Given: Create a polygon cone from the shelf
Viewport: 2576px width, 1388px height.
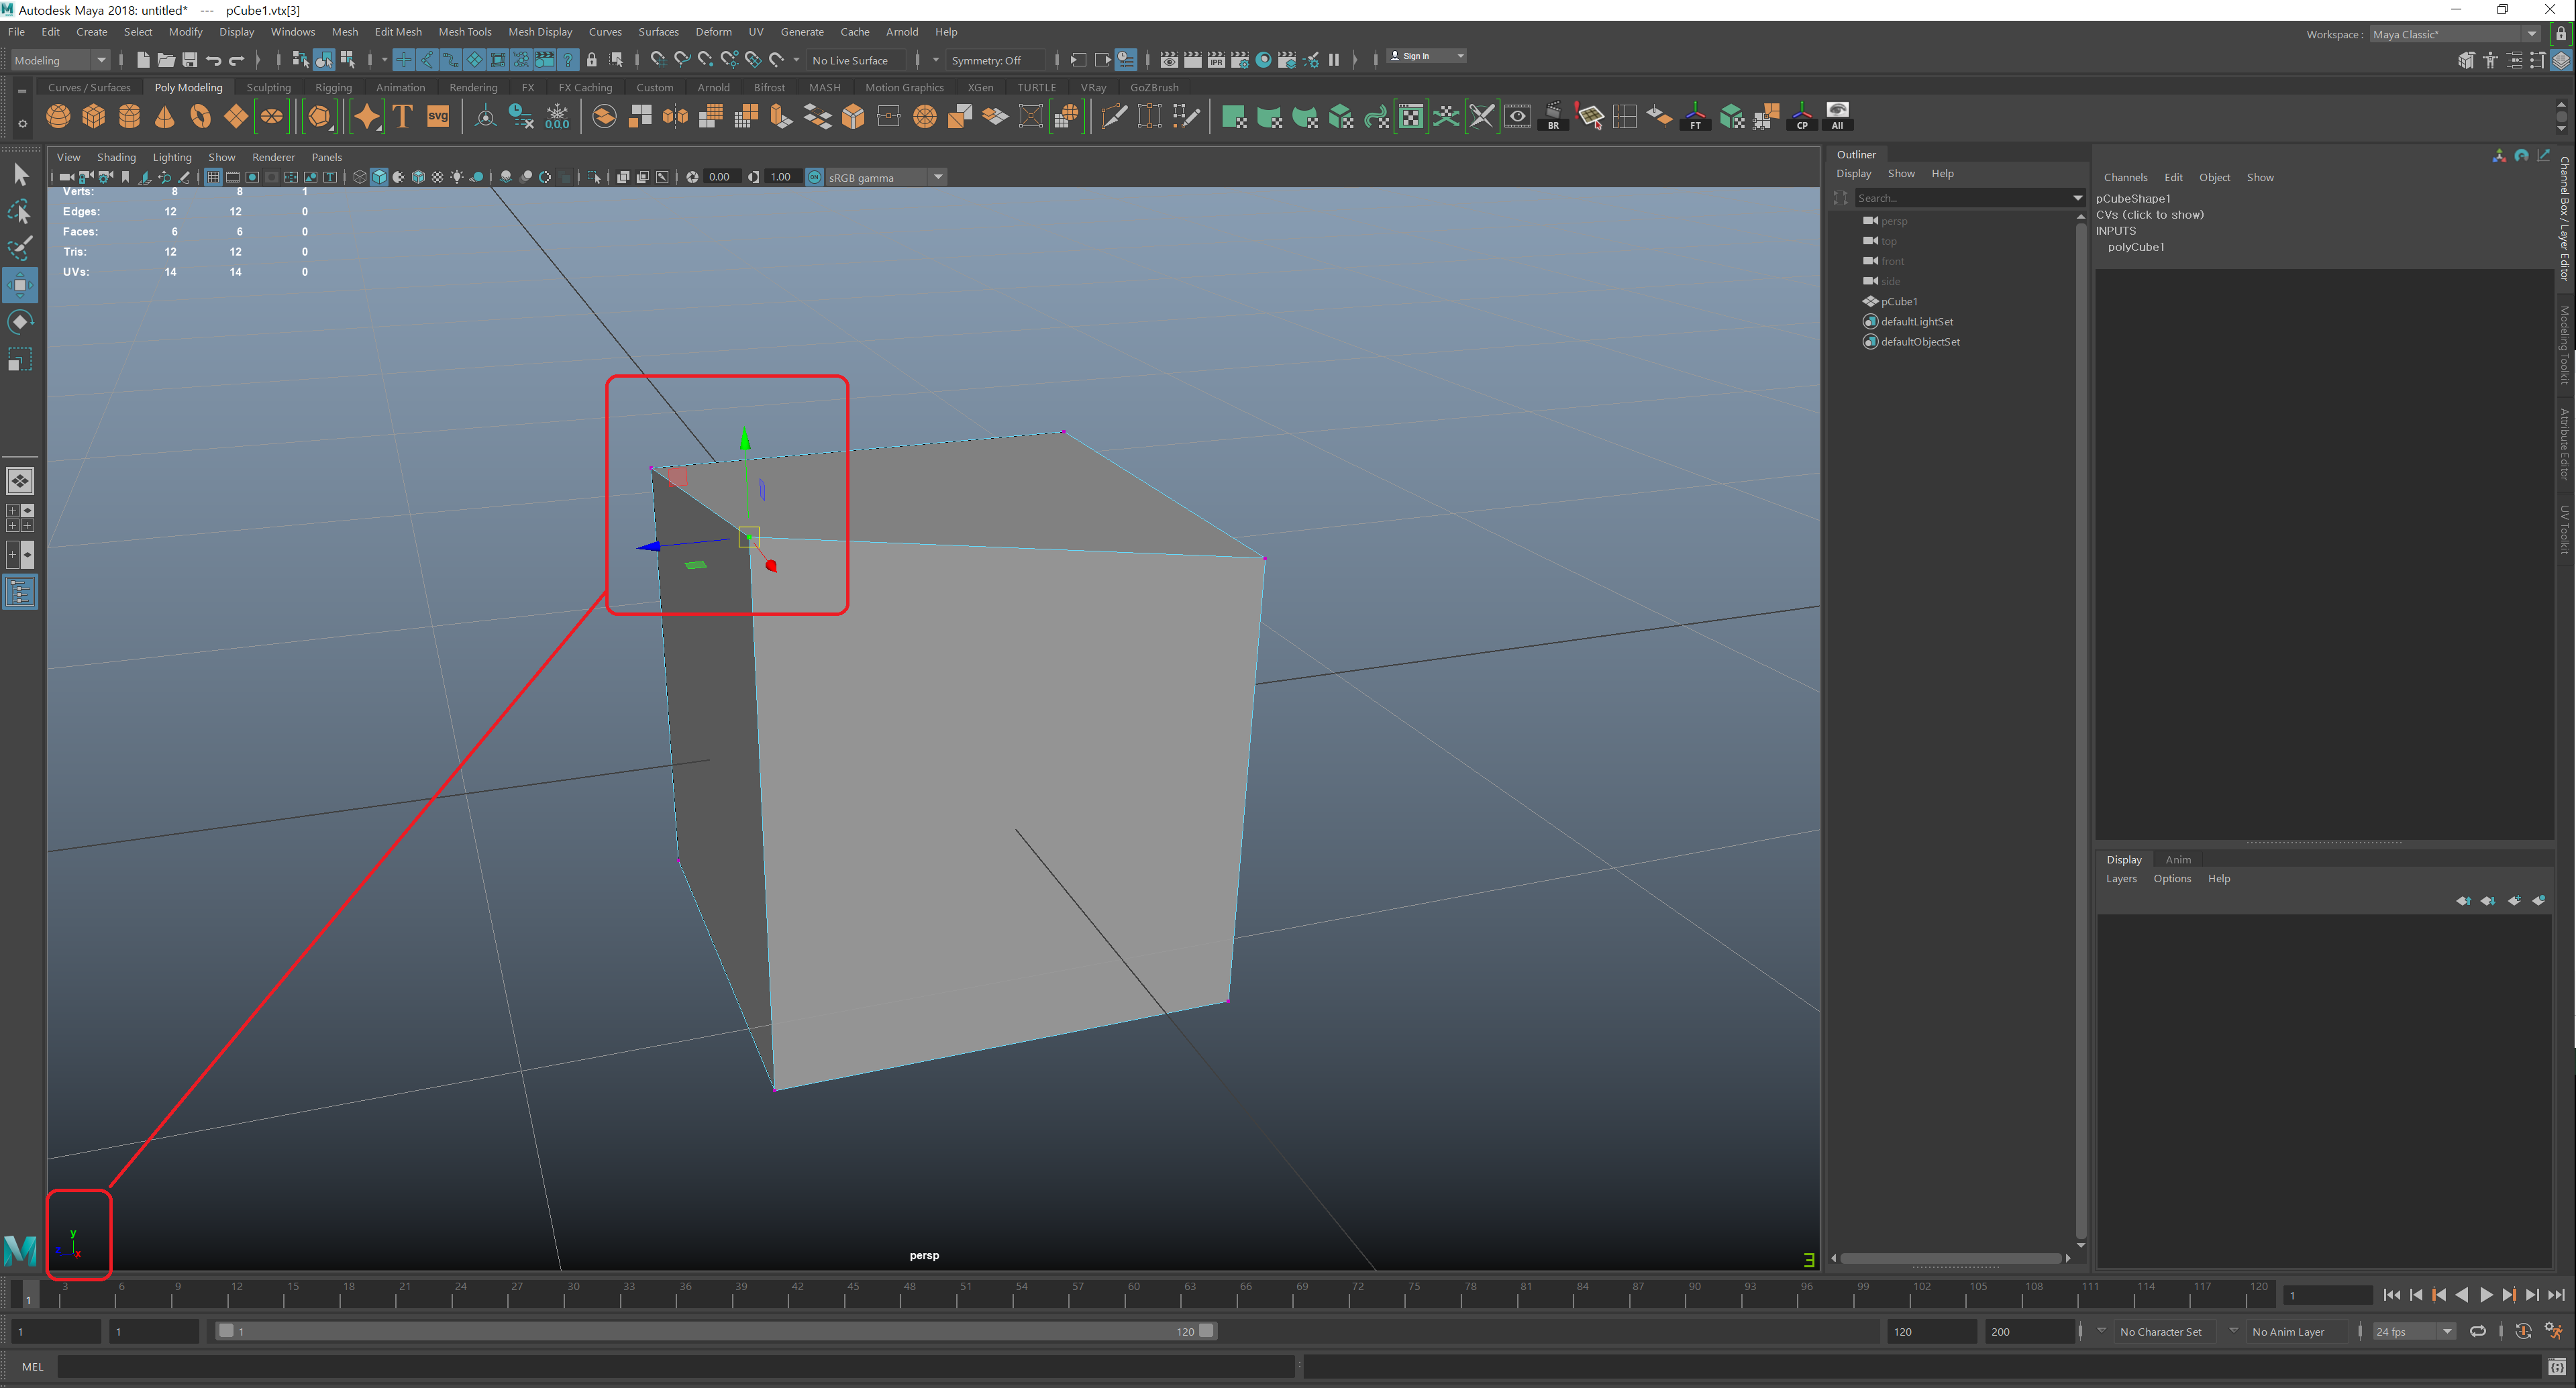Looking at the screenshot, I should pos(165,117).
